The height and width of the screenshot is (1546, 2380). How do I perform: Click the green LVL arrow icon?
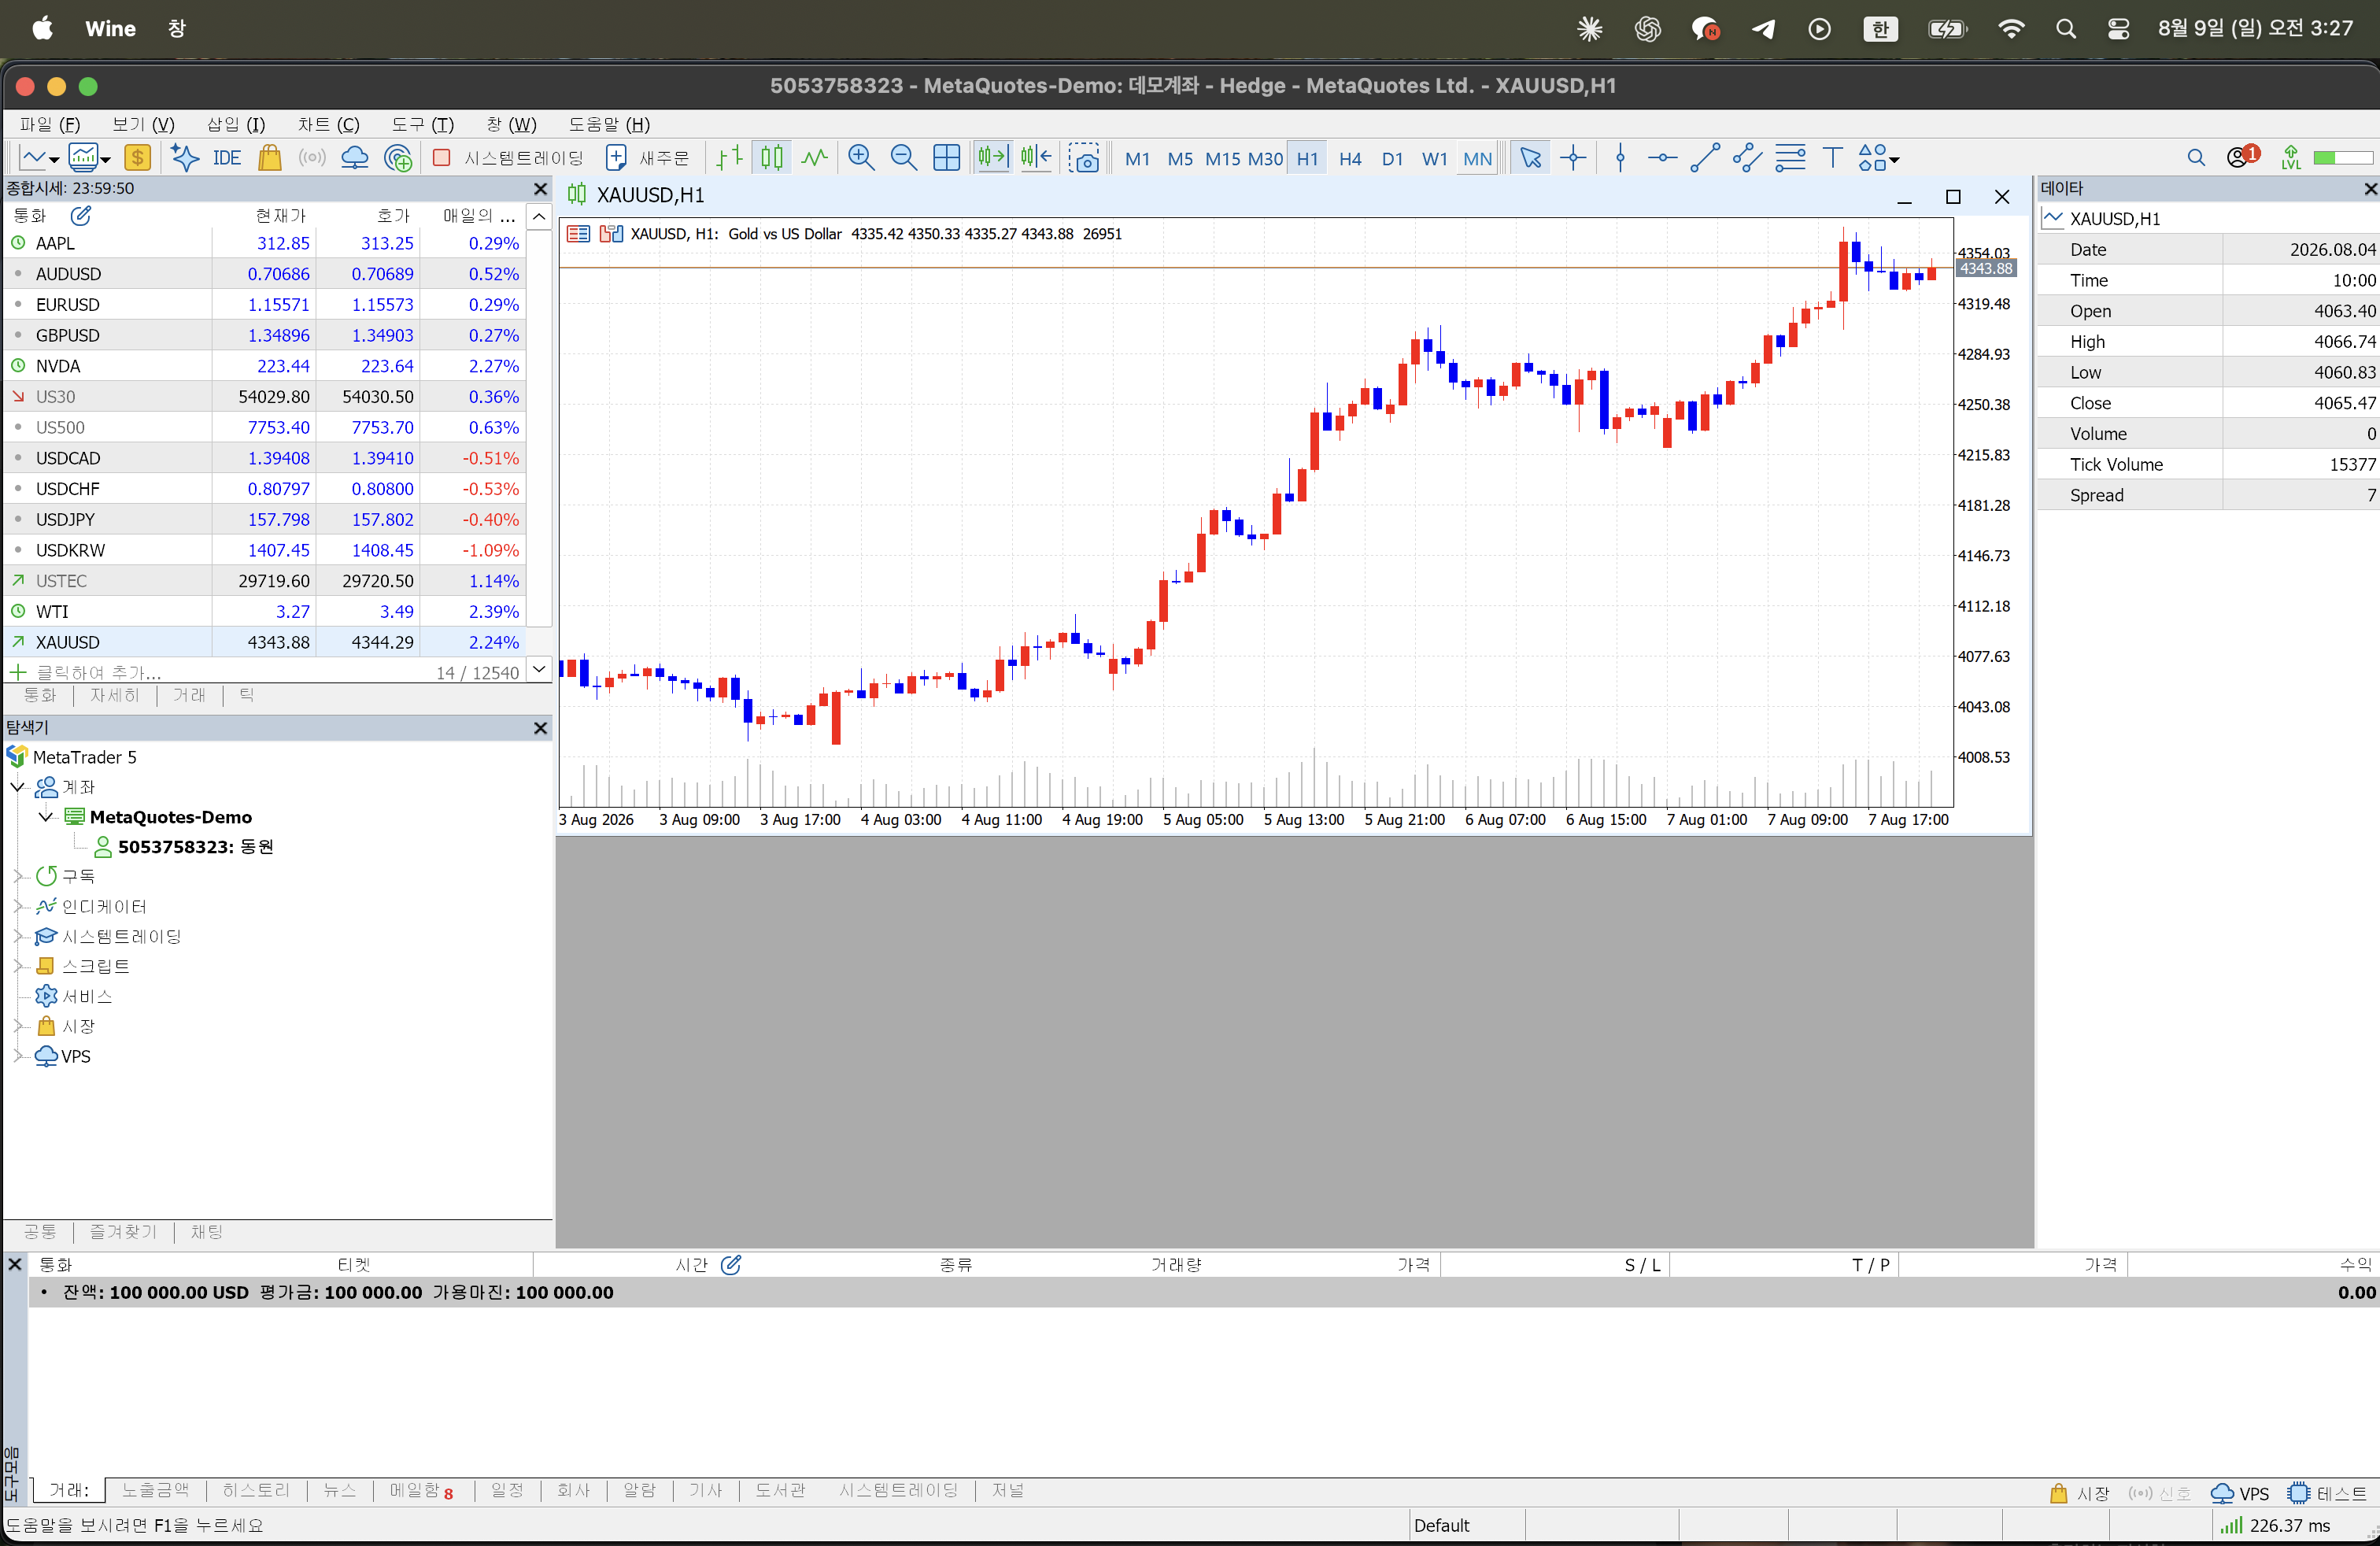(x=2291, y=157)
